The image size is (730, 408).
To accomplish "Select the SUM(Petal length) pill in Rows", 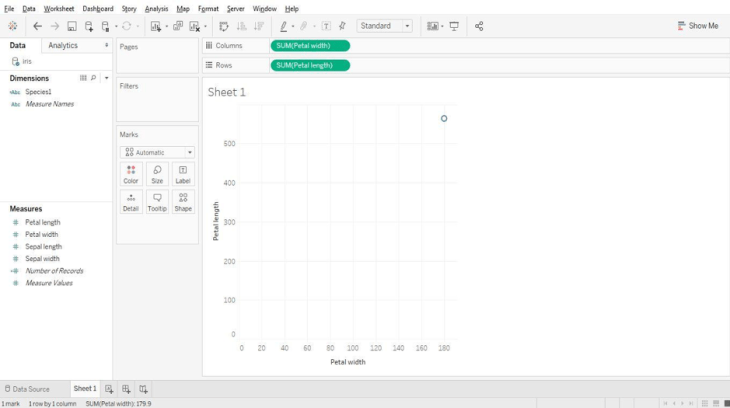I will click(310, 65).
